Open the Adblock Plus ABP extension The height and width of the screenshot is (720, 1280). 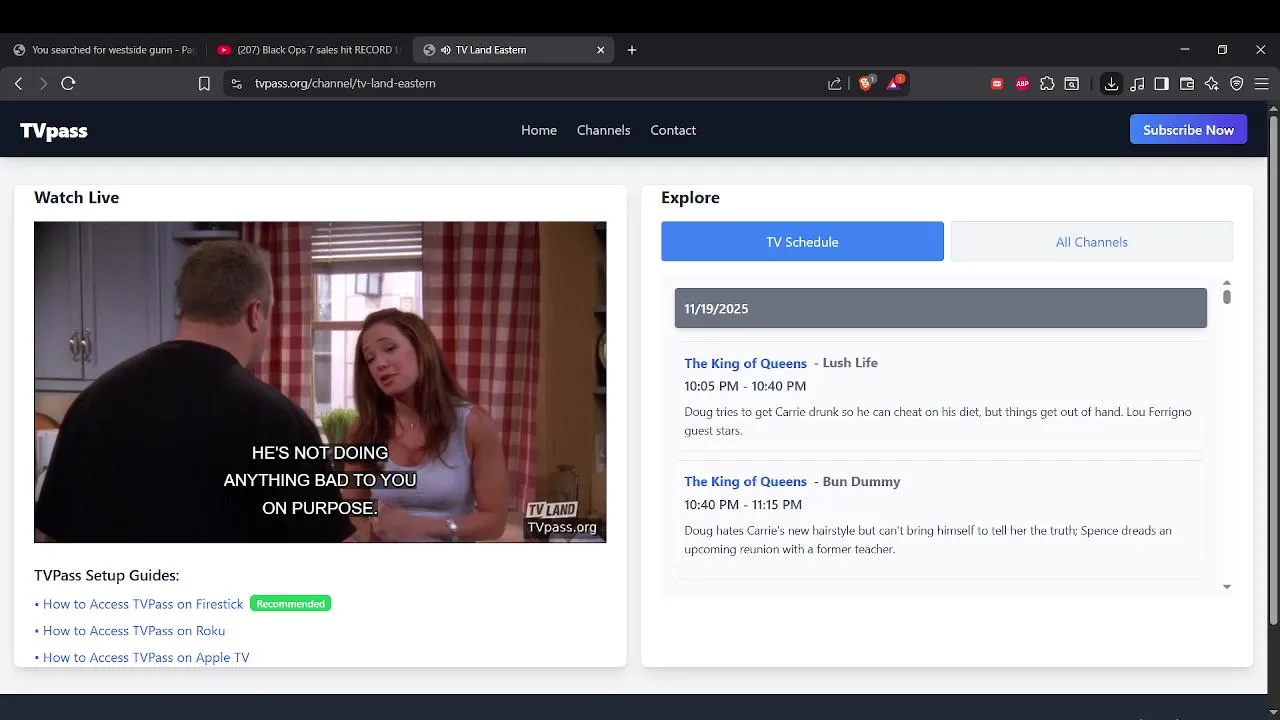(1022, 84)
